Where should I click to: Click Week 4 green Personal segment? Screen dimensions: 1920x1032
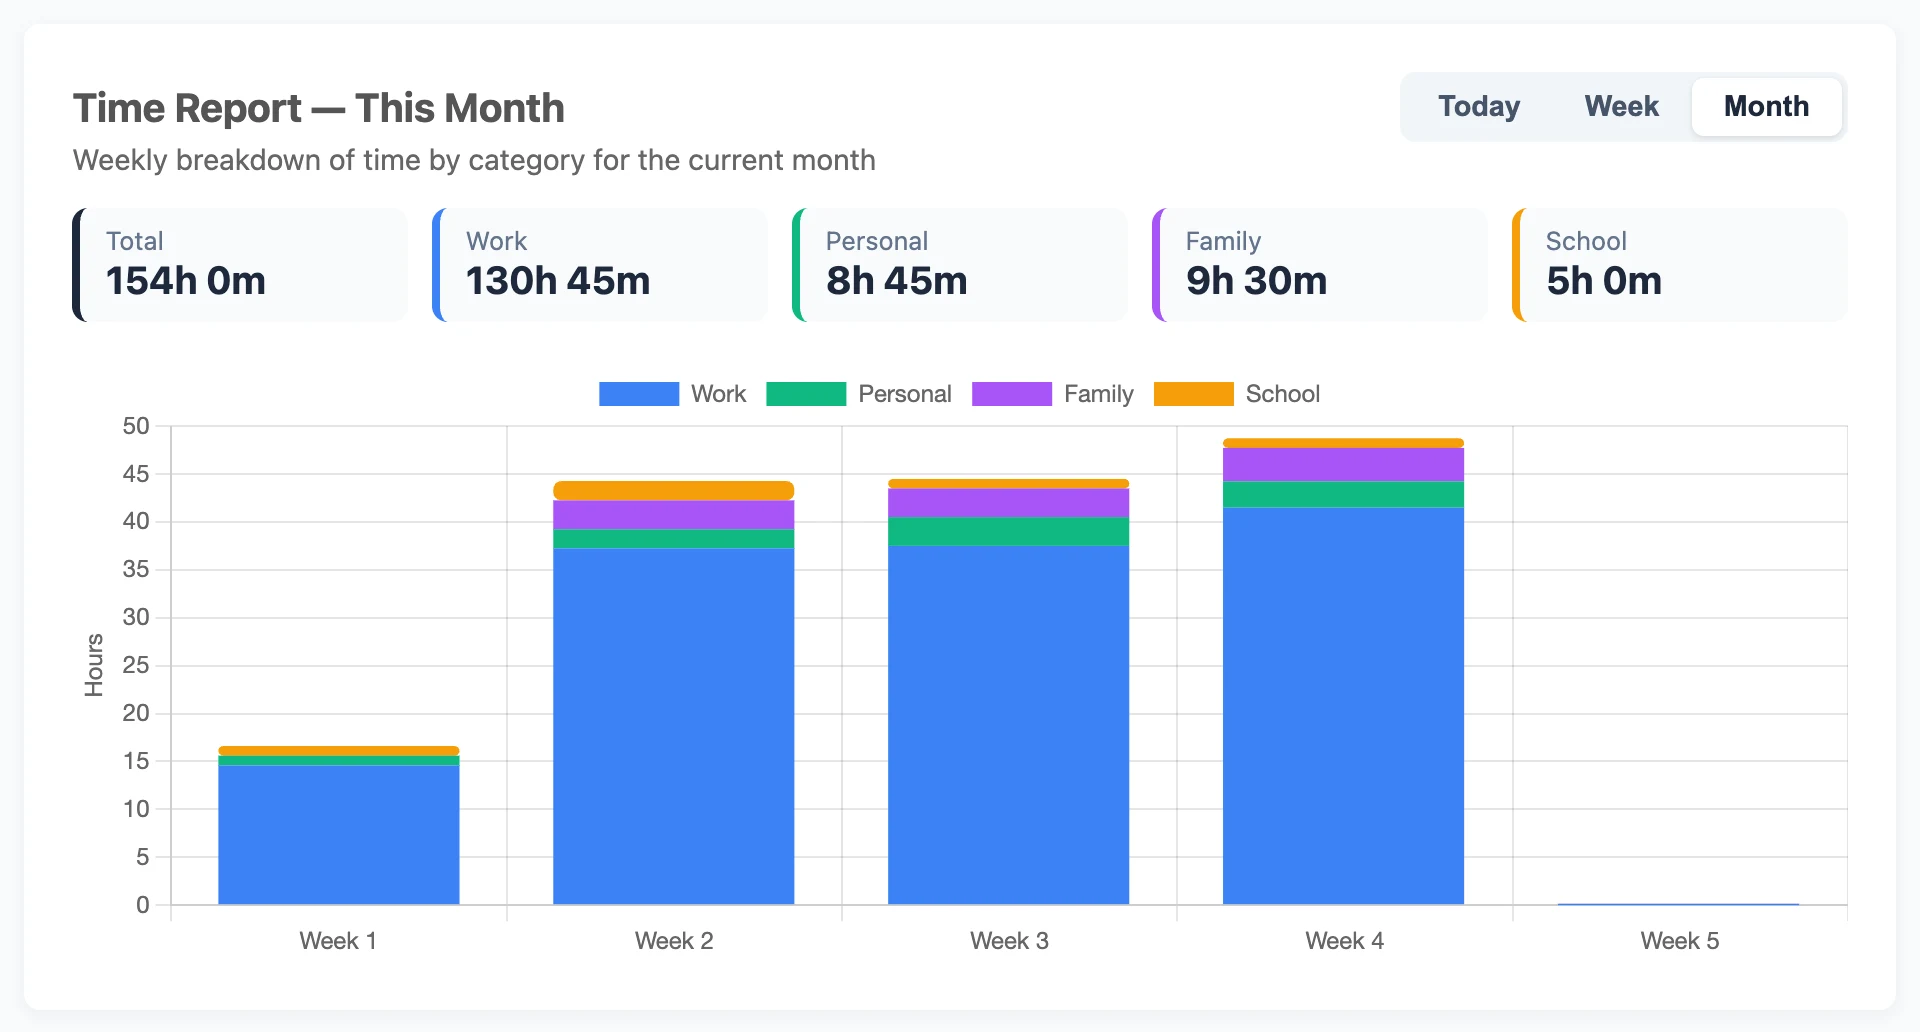tap(1344, 495)
